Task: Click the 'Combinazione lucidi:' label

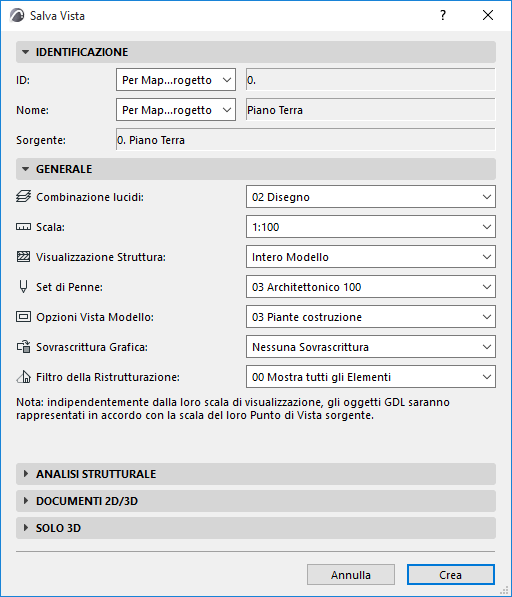Action: (x=90, y=197)
